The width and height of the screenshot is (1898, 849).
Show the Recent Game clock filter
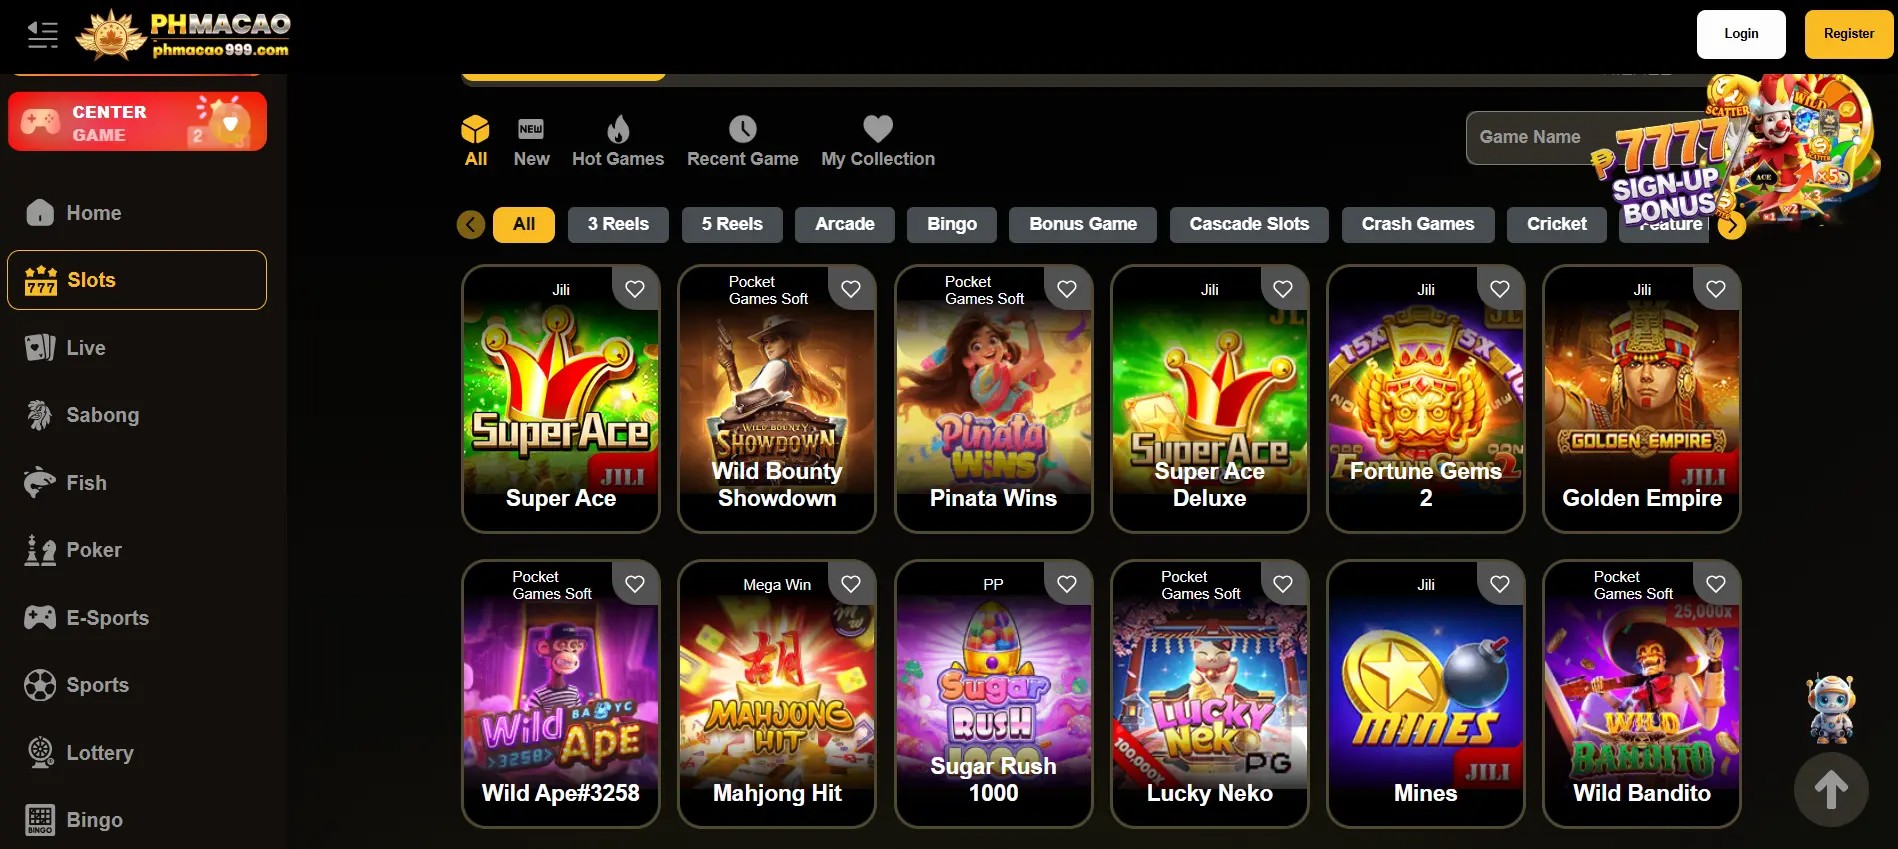[742, 141]
